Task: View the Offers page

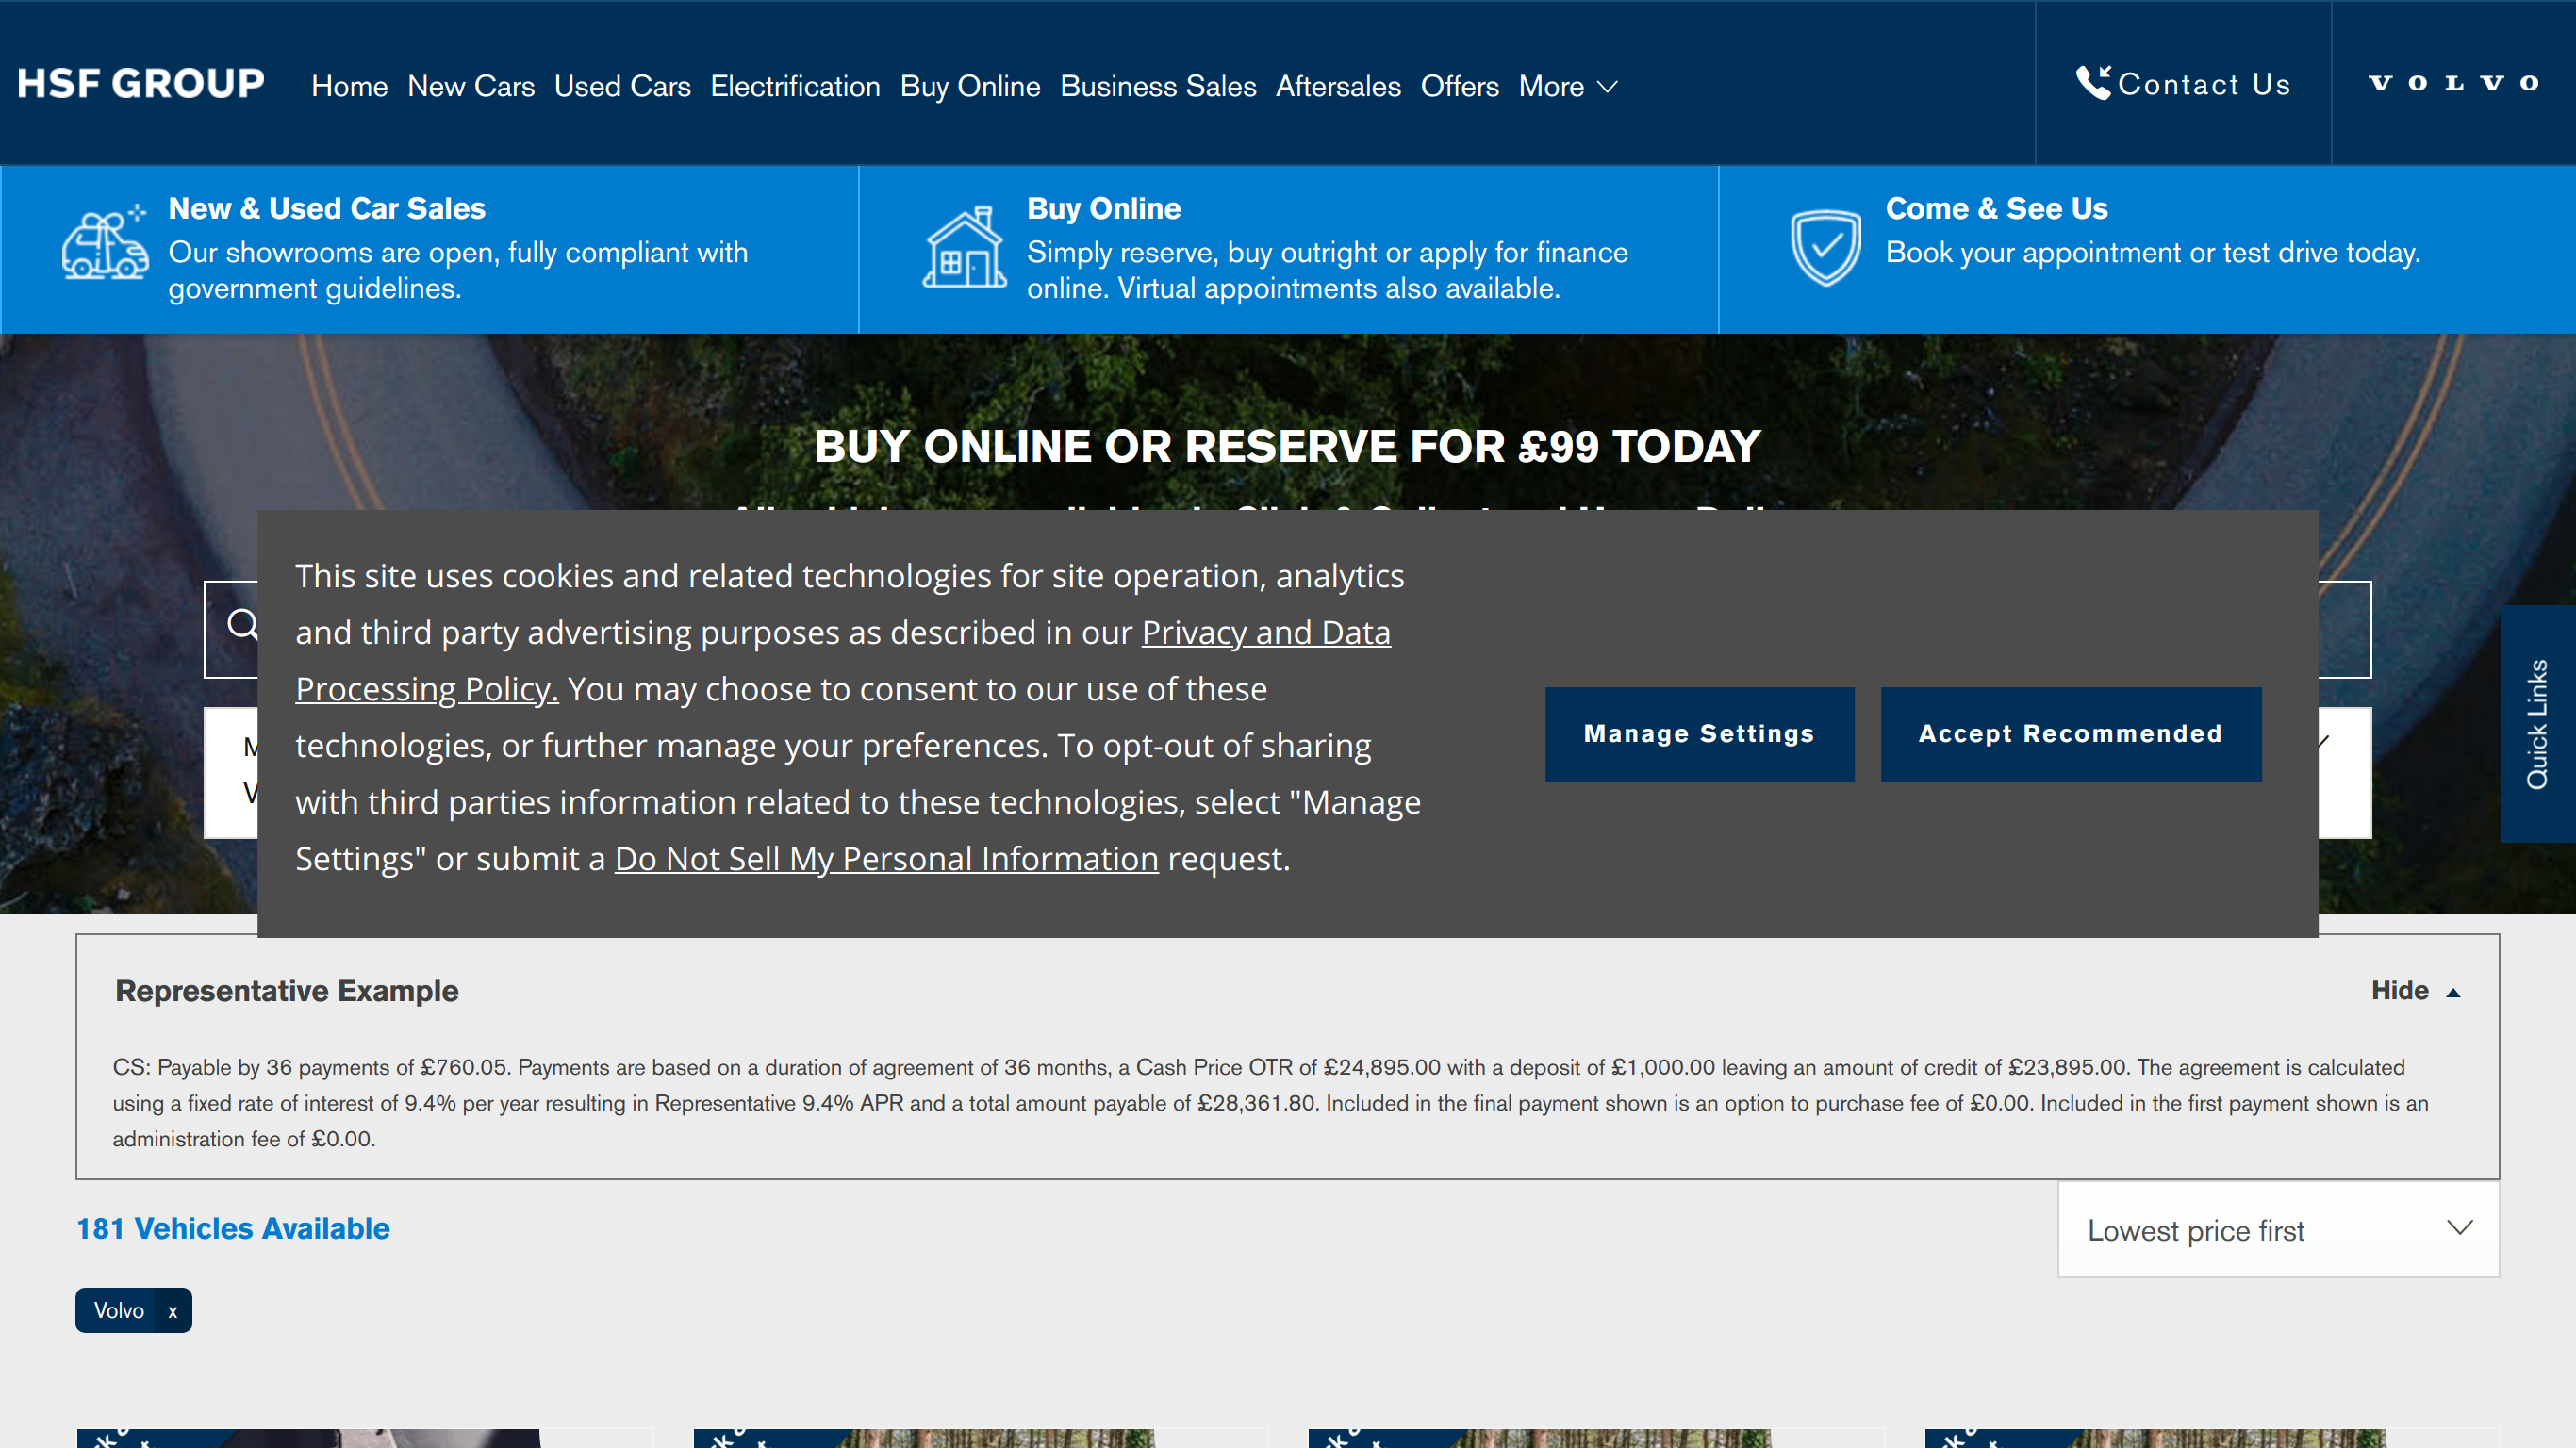Action: click(1459, 86)
